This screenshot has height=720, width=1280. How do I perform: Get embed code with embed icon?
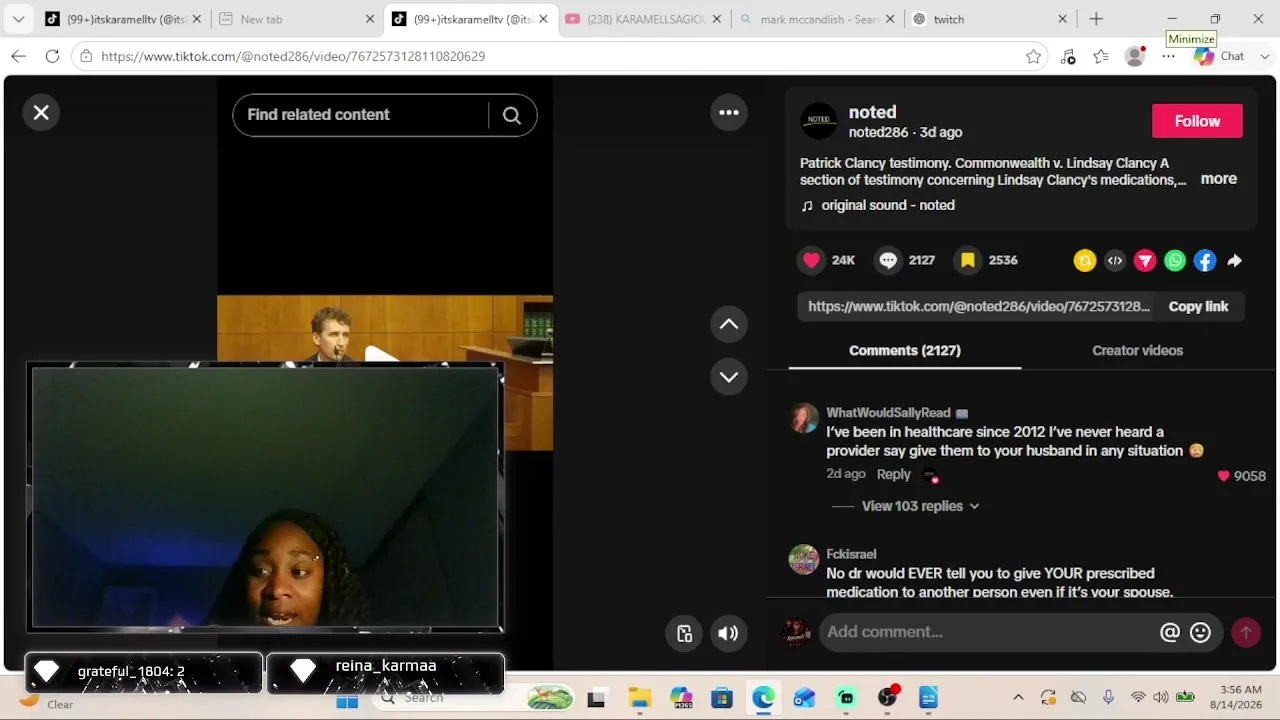tap(1115, 261)
